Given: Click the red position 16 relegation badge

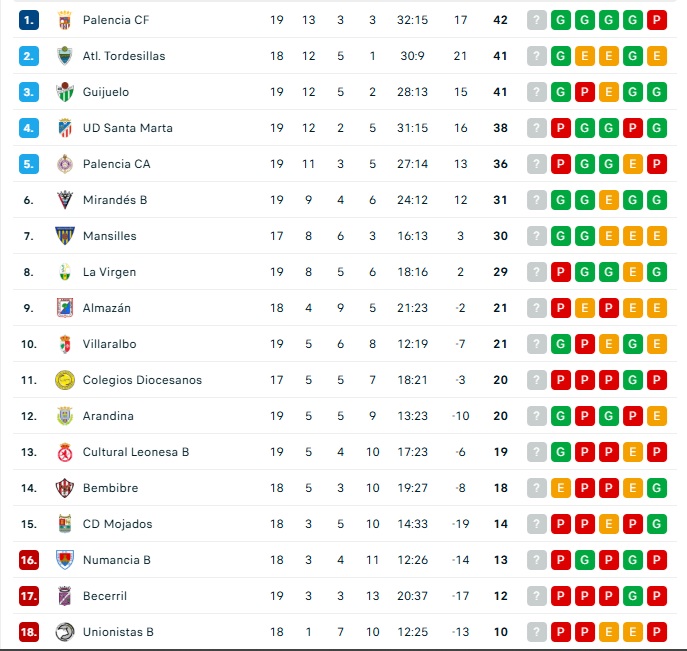Looking at the screenshot, I should click(x=29, y=560).
